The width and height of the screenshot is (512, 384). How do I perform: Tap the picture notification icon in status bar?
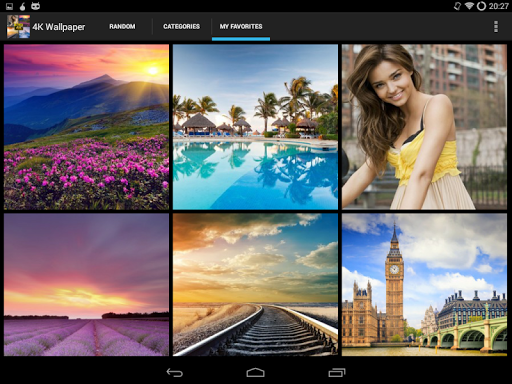(x=9, y=6)
